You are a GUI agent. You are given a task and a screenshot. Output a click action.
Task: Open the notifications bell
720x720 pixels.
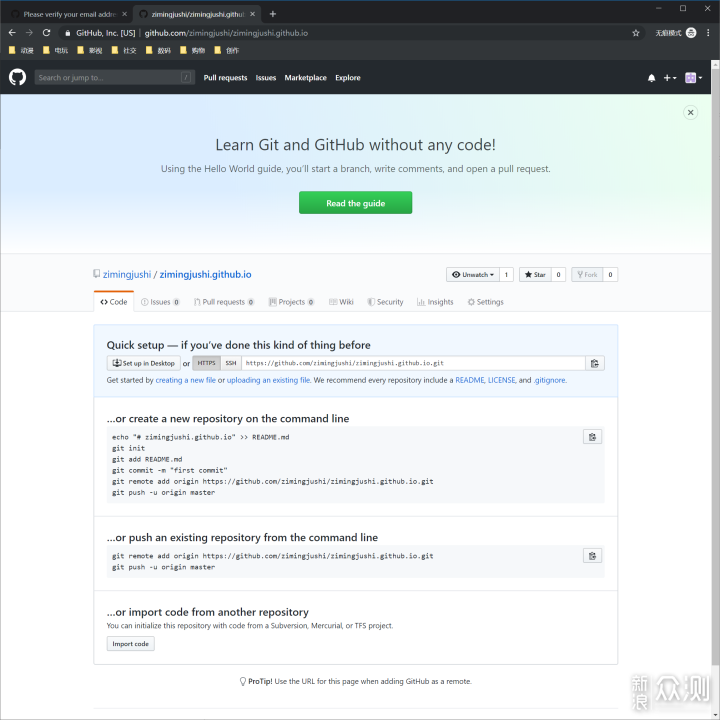(x=652, y=78)
